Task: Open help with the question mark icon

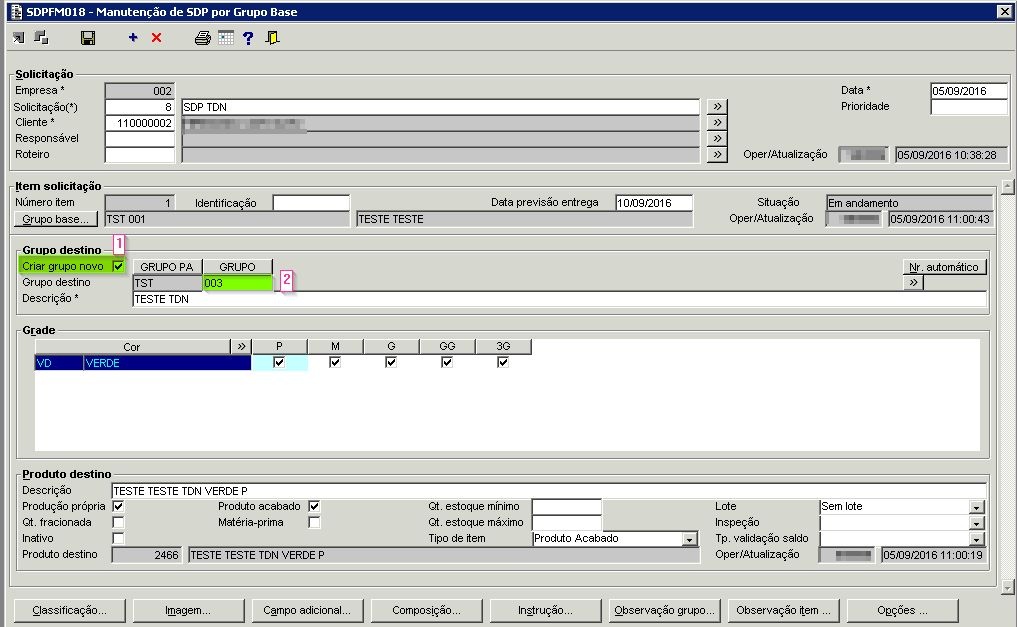Action: tap(248, 38)
